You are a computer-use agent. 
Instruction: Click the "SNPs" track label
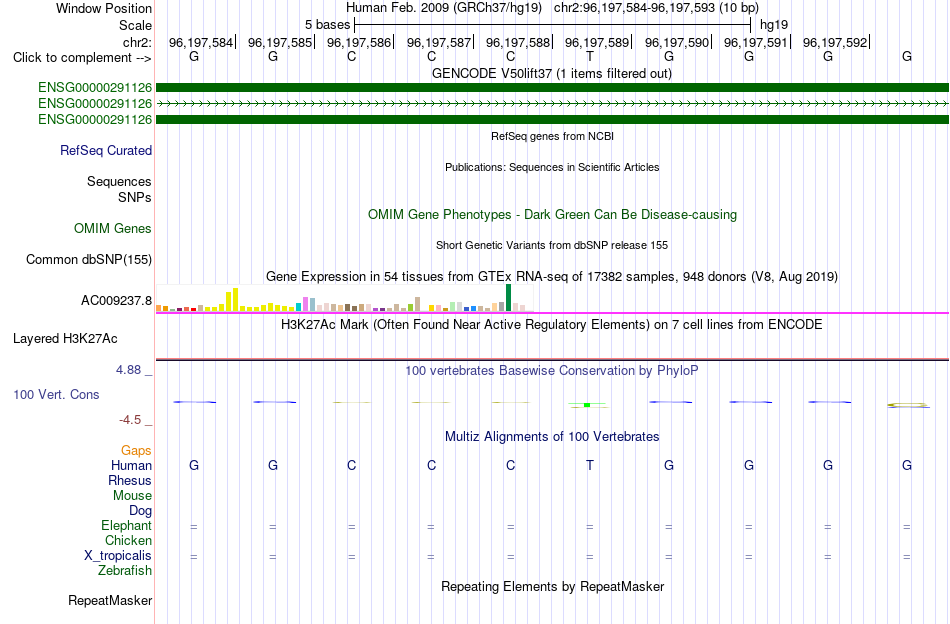point(135,197)
